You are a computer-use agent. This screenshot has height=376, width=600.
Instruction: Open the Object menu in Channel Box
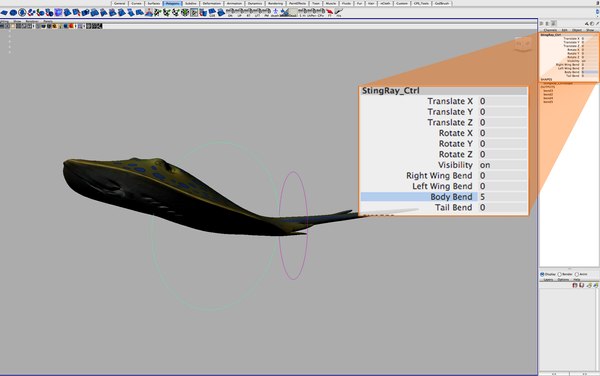click(x=577, y=30)
